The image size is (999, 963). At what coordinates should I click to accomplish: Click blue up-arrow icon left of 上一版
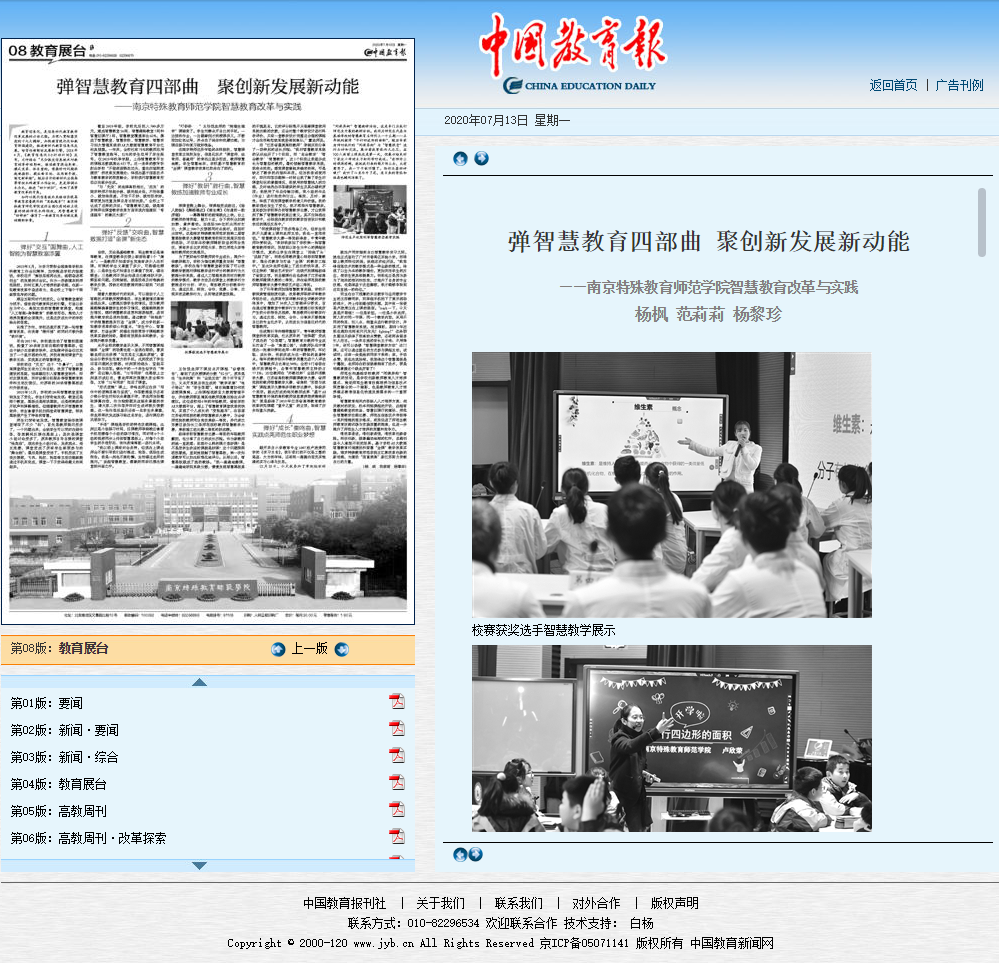(x=278, y=649)
